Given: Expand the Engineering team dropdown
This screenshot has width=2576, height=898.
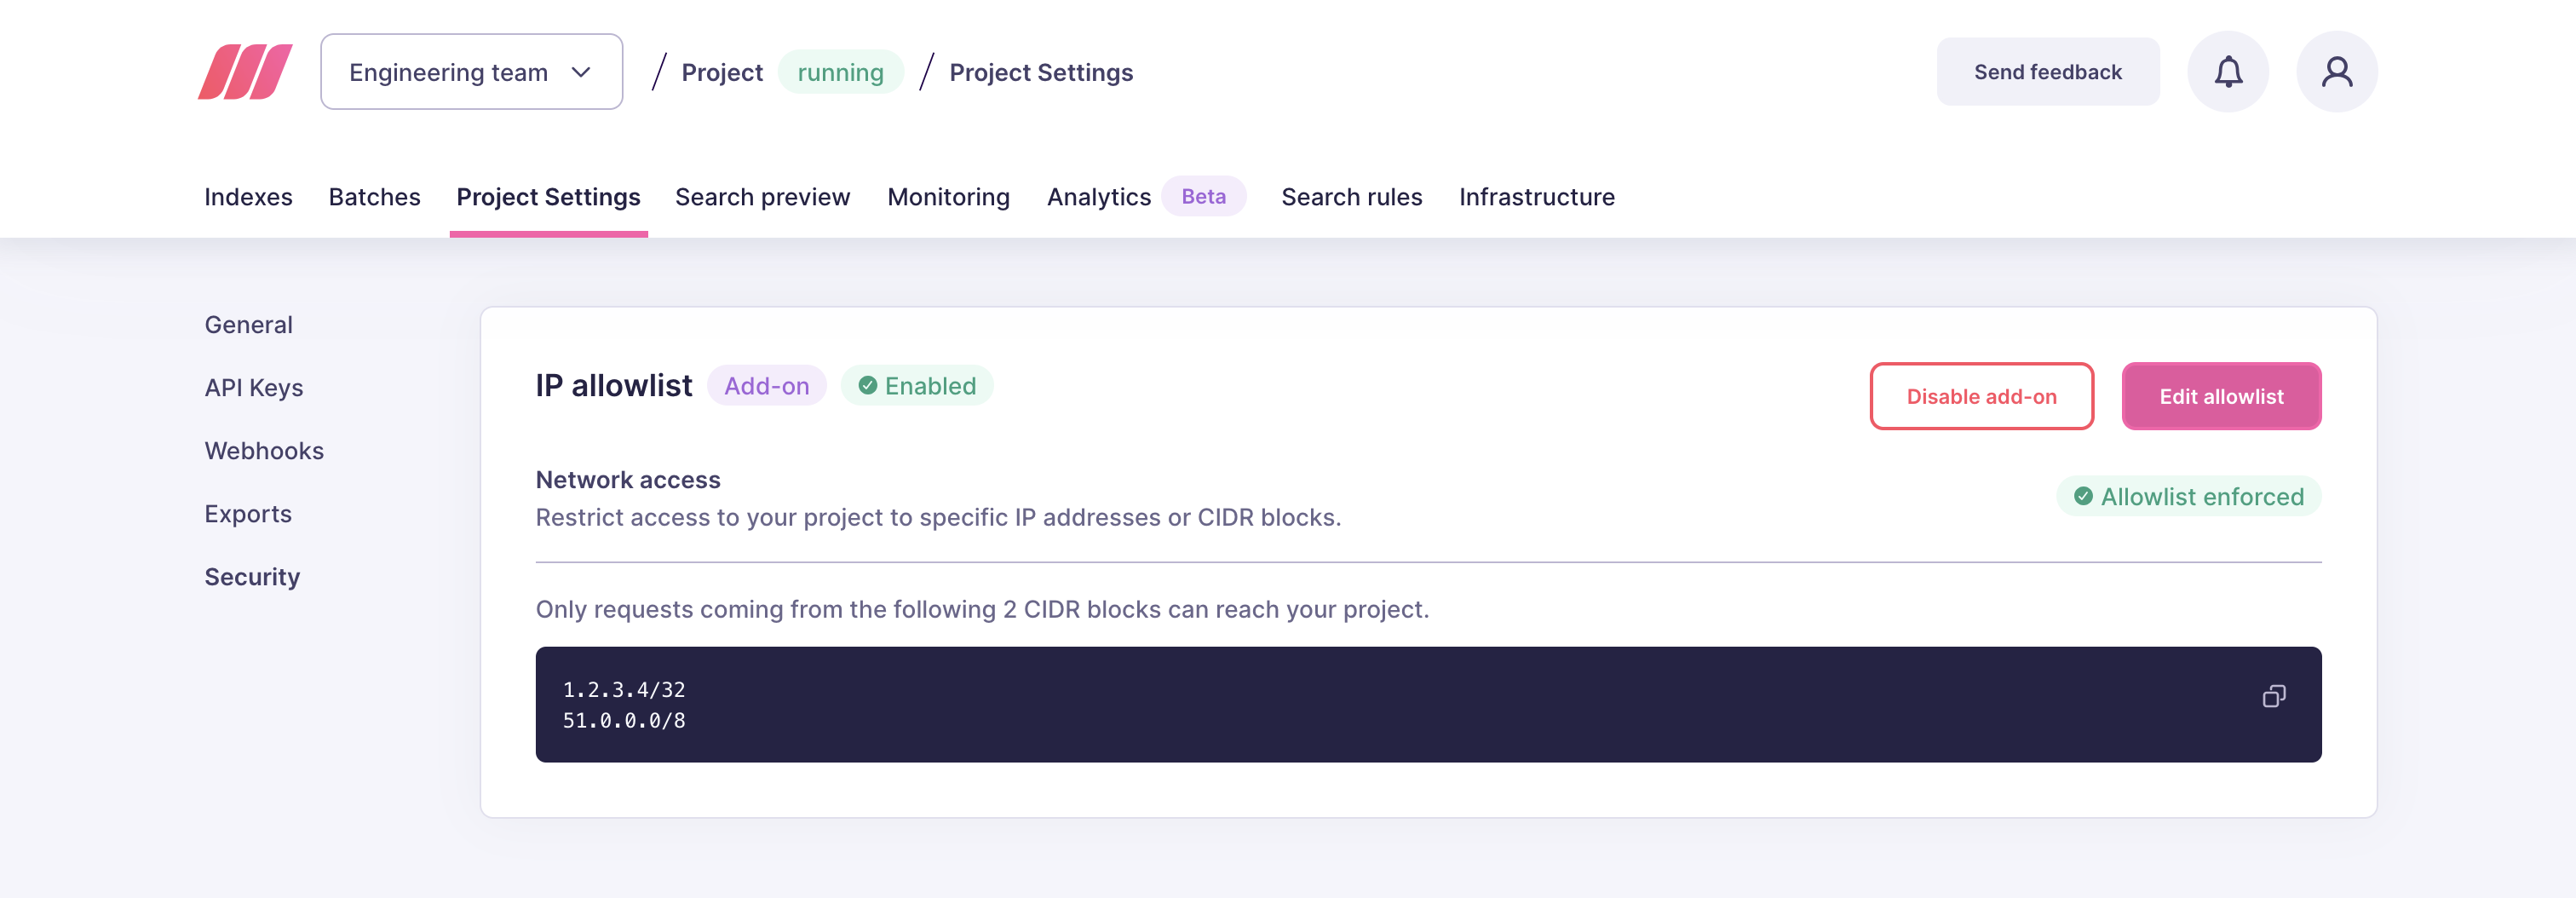Looking at the screenshot, I should [x=471, y=72].
